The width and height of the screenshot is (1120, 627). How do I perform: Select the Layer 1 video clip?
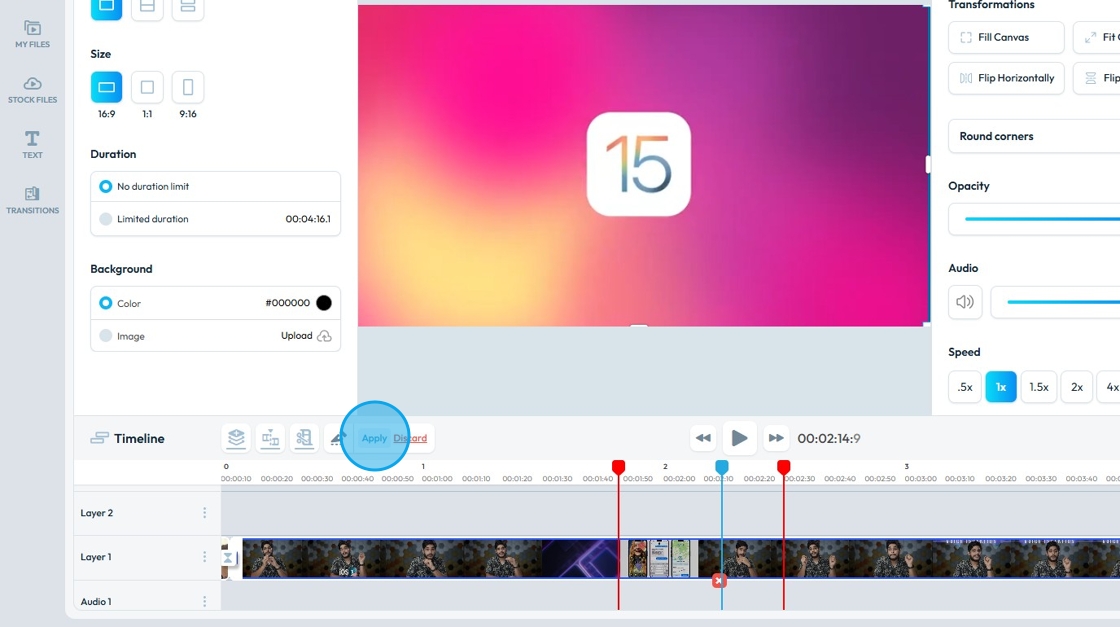(x=681, y=558)
